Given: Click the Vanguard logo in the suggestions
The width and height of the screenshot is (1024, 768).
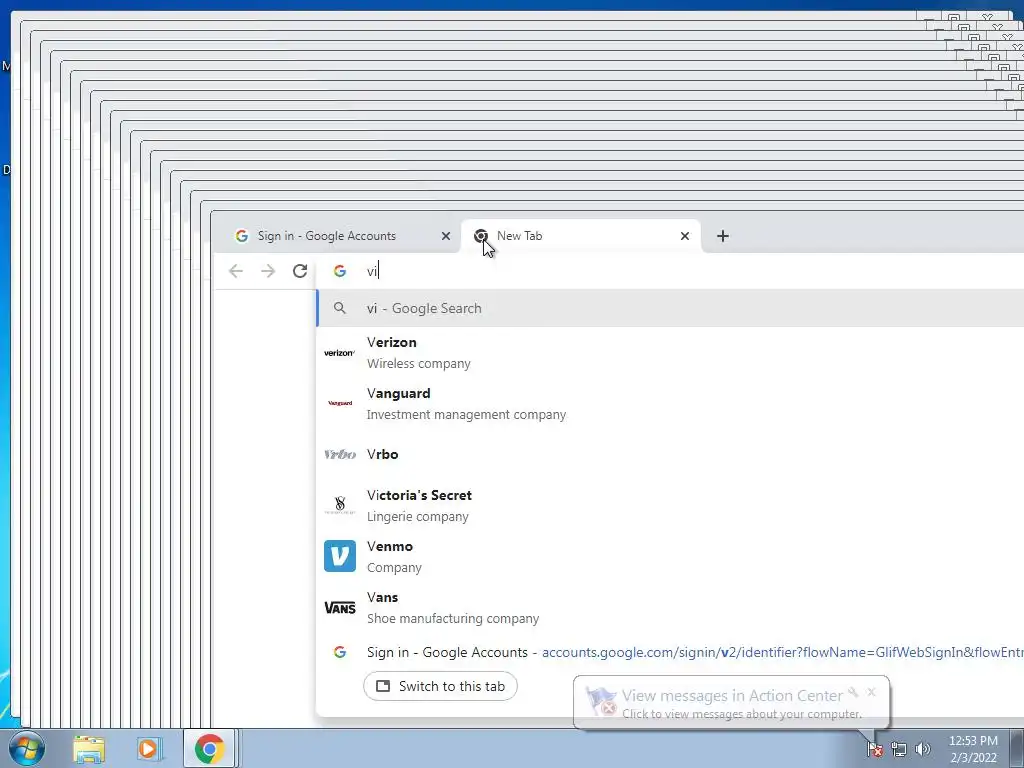Looking at the screenshot, I should pos(340,404).
